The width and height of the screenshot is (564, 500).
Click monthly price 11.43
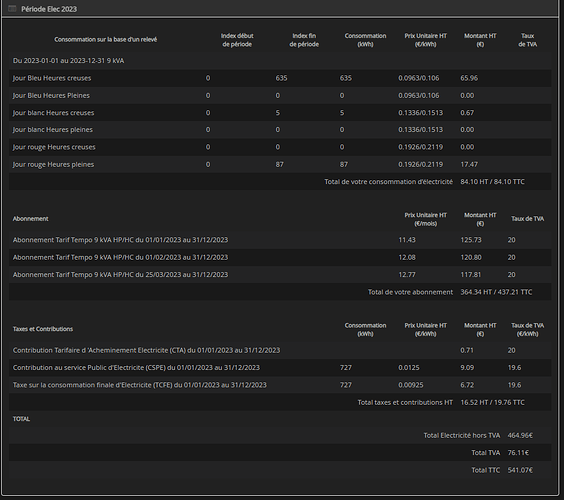coord(407,240)
